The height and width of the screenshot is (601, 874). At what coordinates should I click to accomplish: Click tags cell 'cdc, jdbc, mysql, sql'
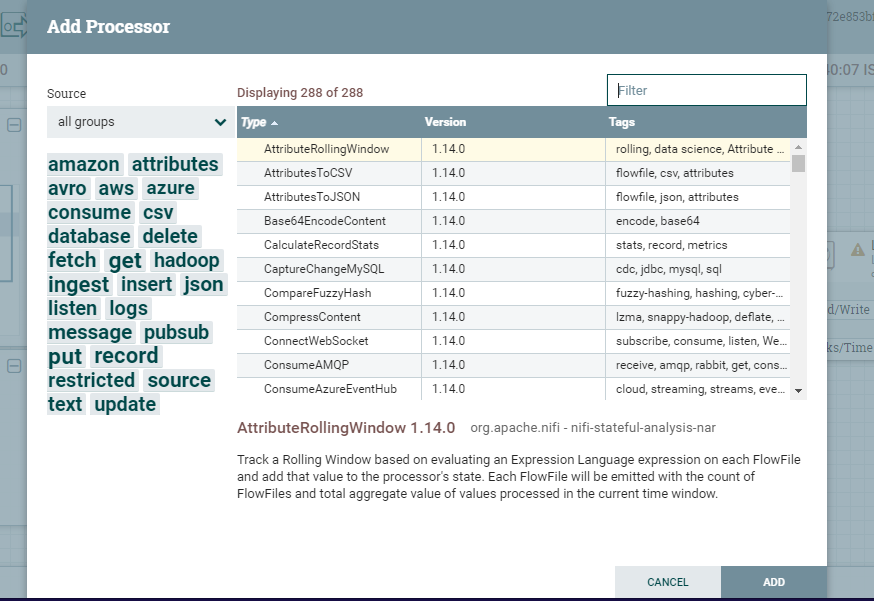pyautogui.click(x=698, y=269)
